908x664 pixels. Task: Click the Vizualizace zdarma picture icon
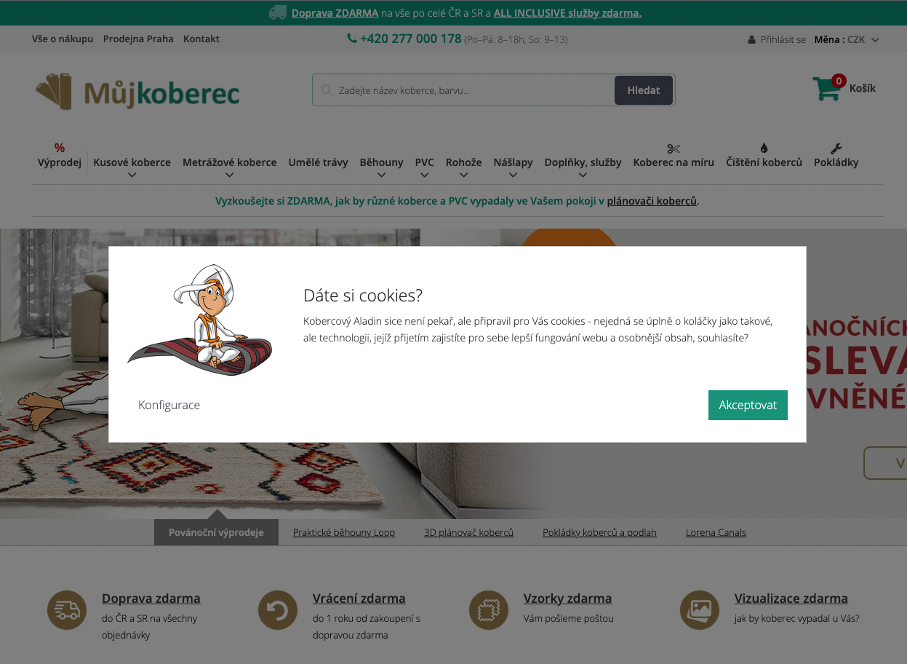(699, 610)
